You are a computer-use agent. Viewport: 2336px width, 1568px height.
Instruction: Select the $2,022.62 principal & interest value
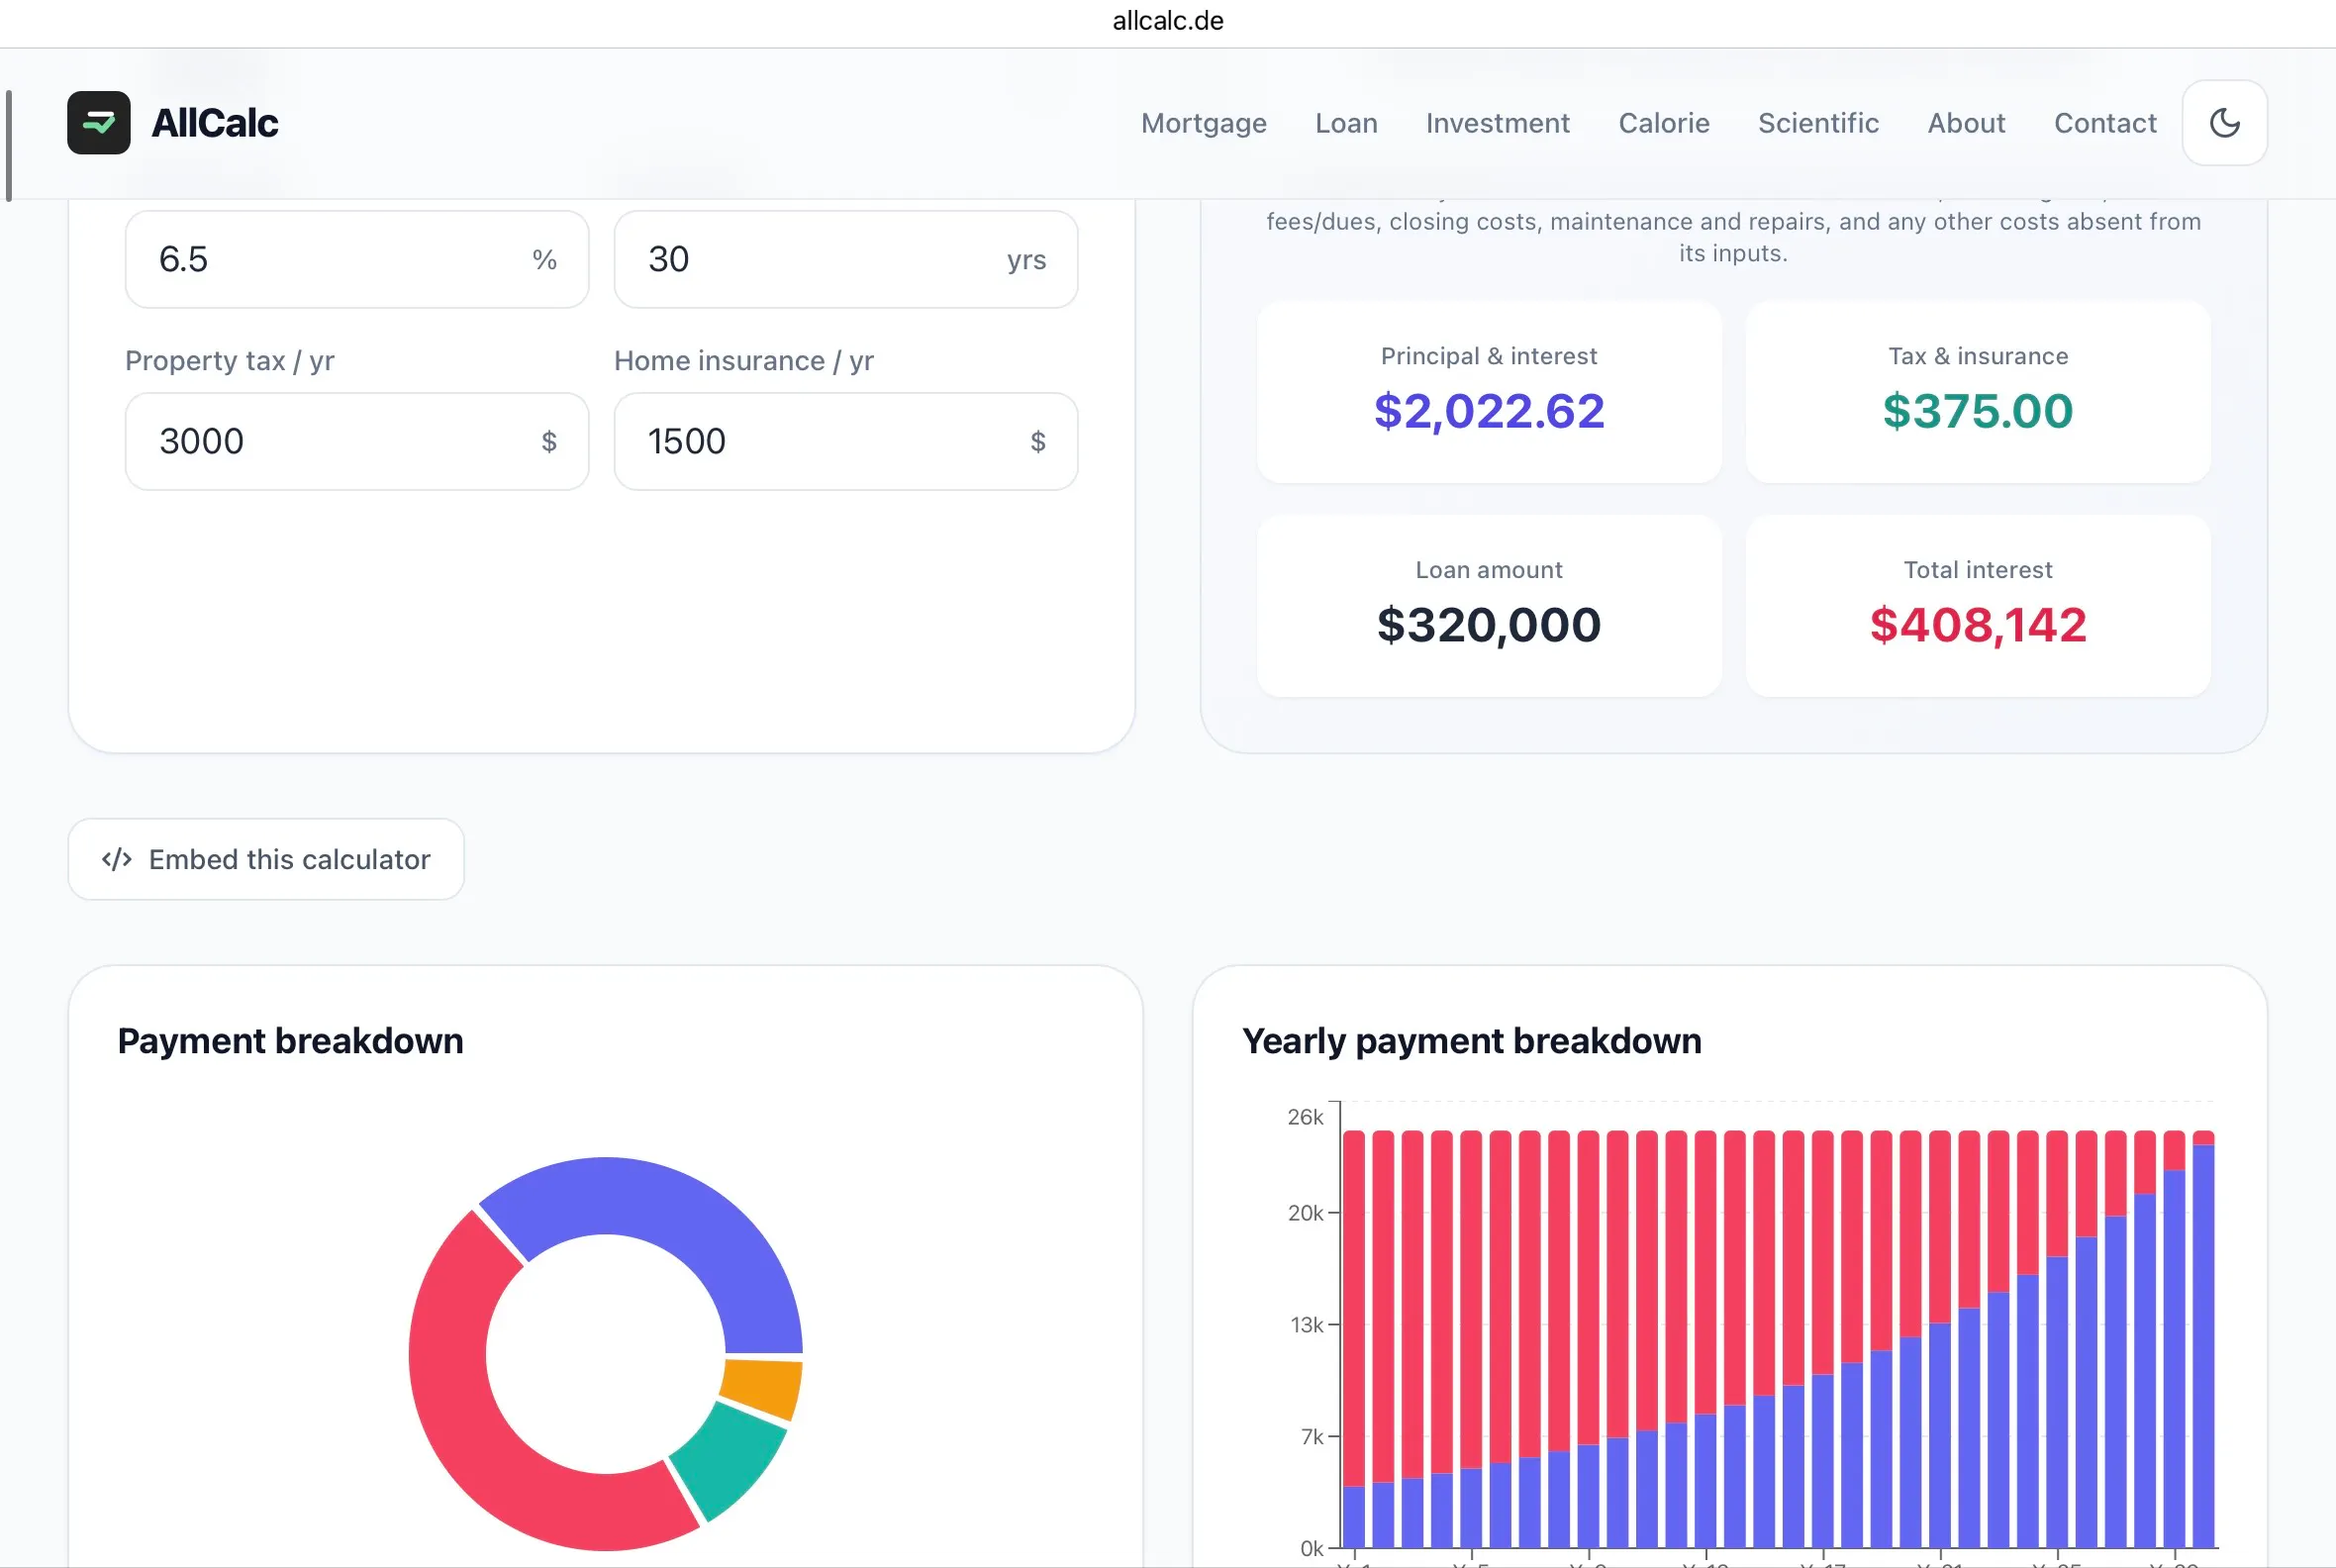tap(1489, 411)
